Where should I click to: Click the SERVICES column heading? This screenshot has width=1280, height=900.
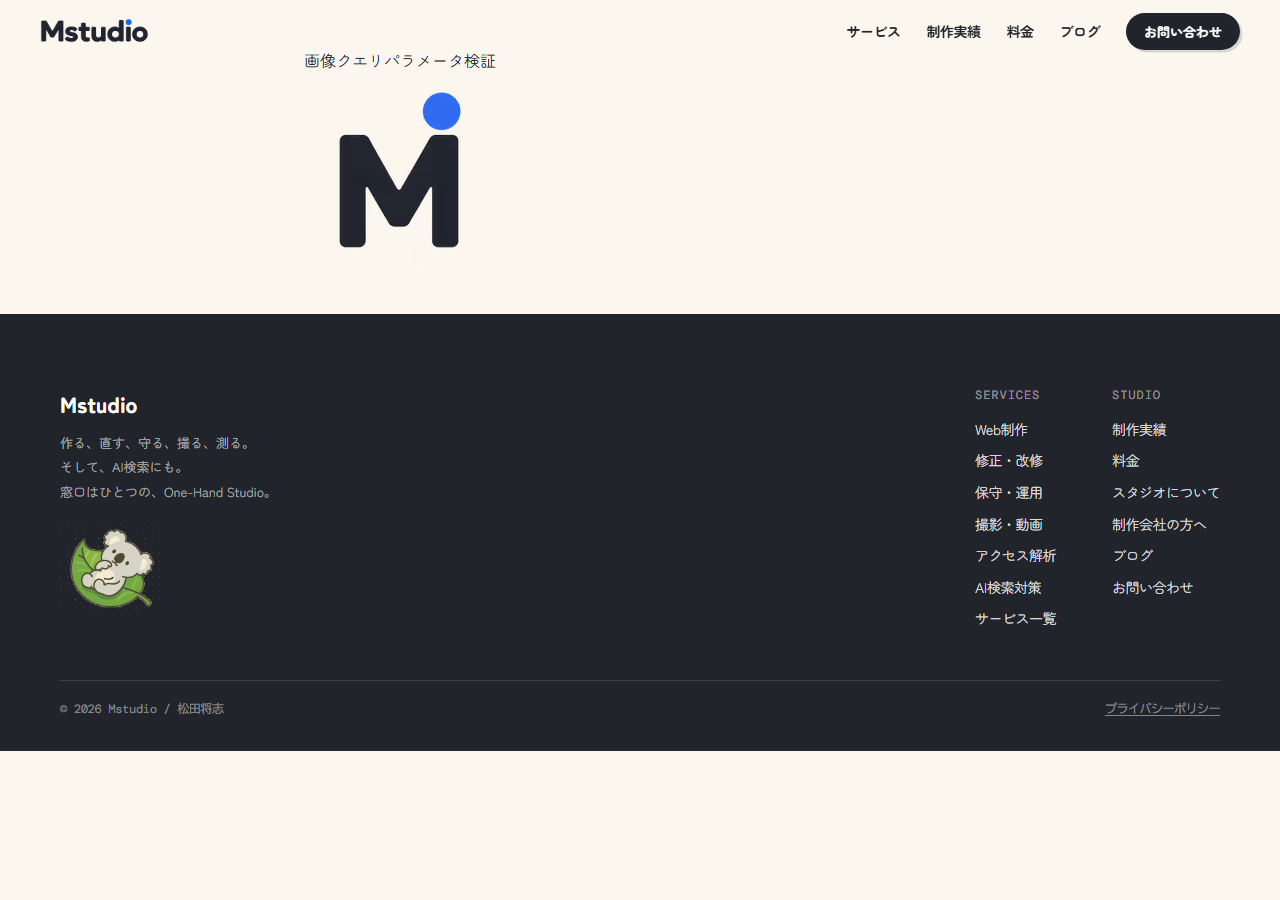point(1007,395)
